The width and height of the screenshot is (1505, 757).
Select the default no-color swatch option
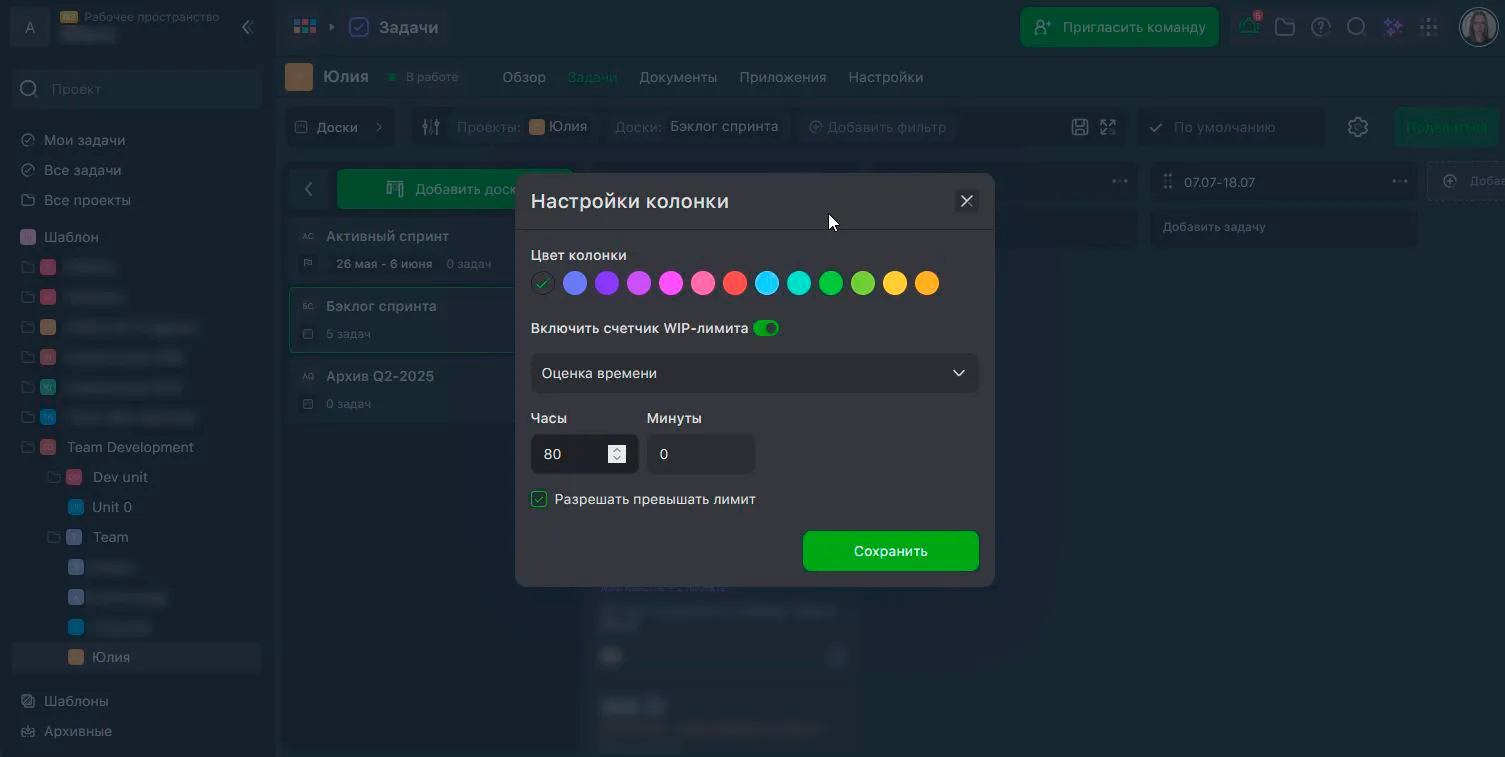(x=543, y=284)
